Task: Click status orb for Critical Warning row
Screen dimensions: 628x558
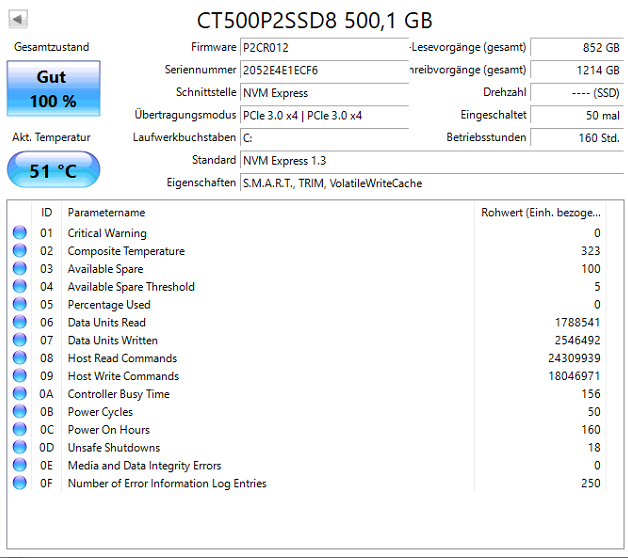Action: click(20, 233)
